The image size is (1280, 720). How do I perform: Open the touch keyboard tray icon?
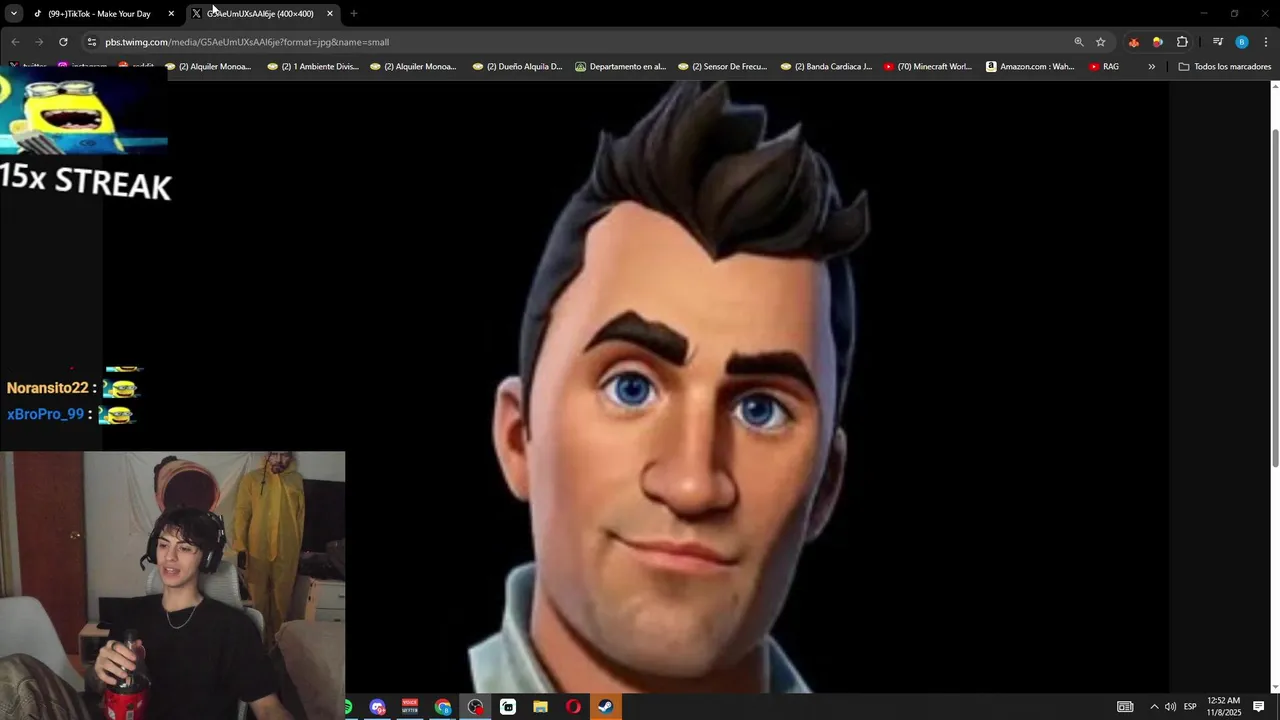click(x=1125, y=707)
